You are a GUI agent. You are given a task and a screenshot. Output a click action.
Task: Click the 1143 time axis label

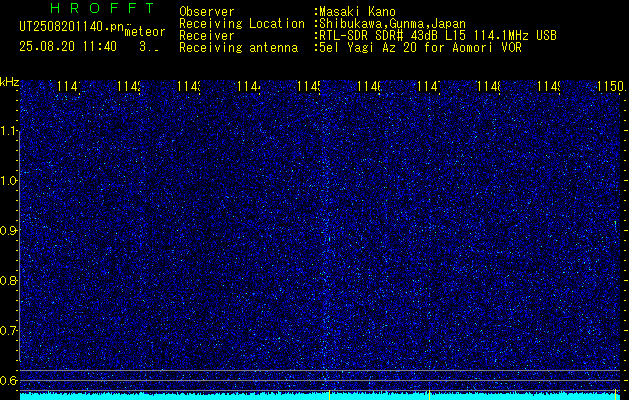pos(189,86)
